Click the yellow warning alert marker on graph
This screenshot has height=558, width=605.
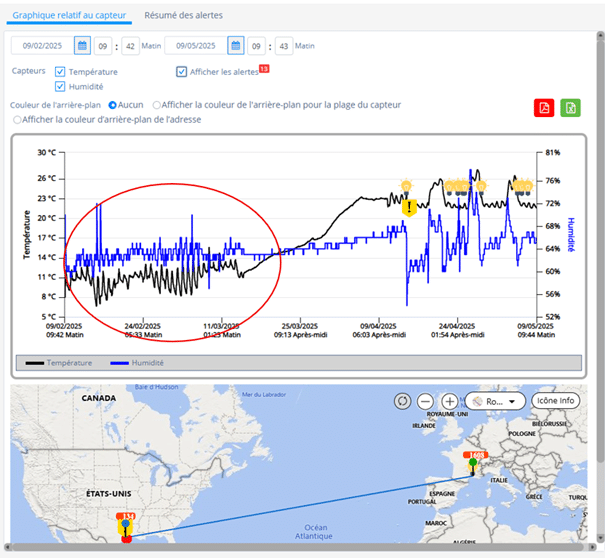point(409,207)
